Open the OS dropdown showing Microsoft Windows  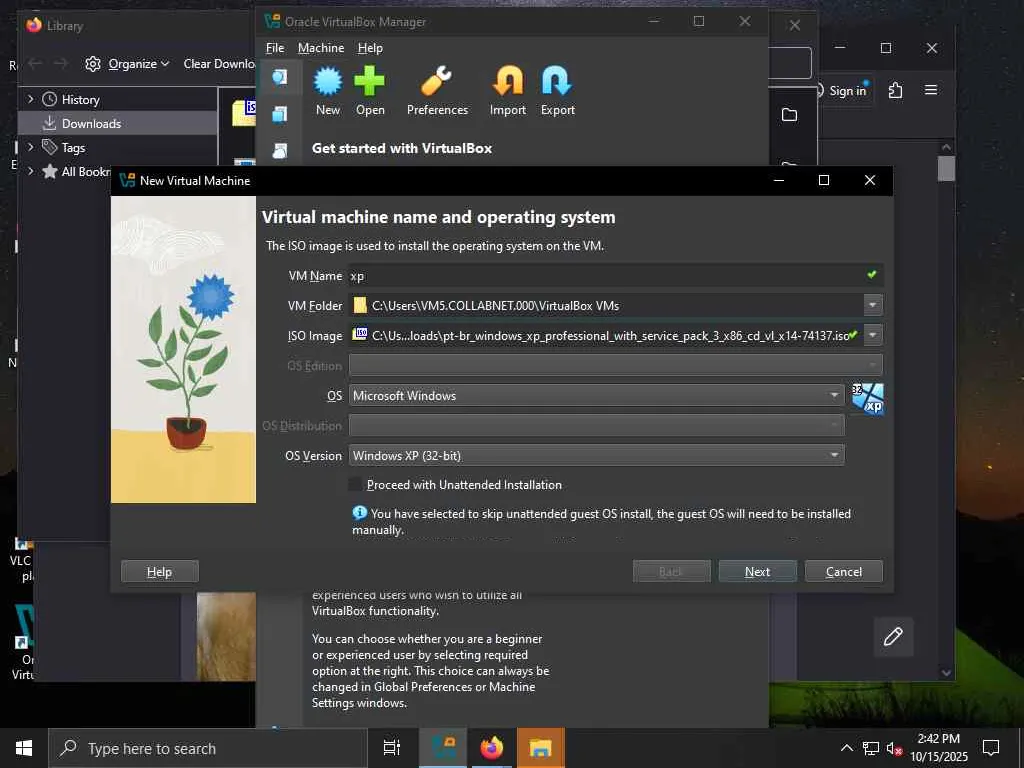coord(596,395)
